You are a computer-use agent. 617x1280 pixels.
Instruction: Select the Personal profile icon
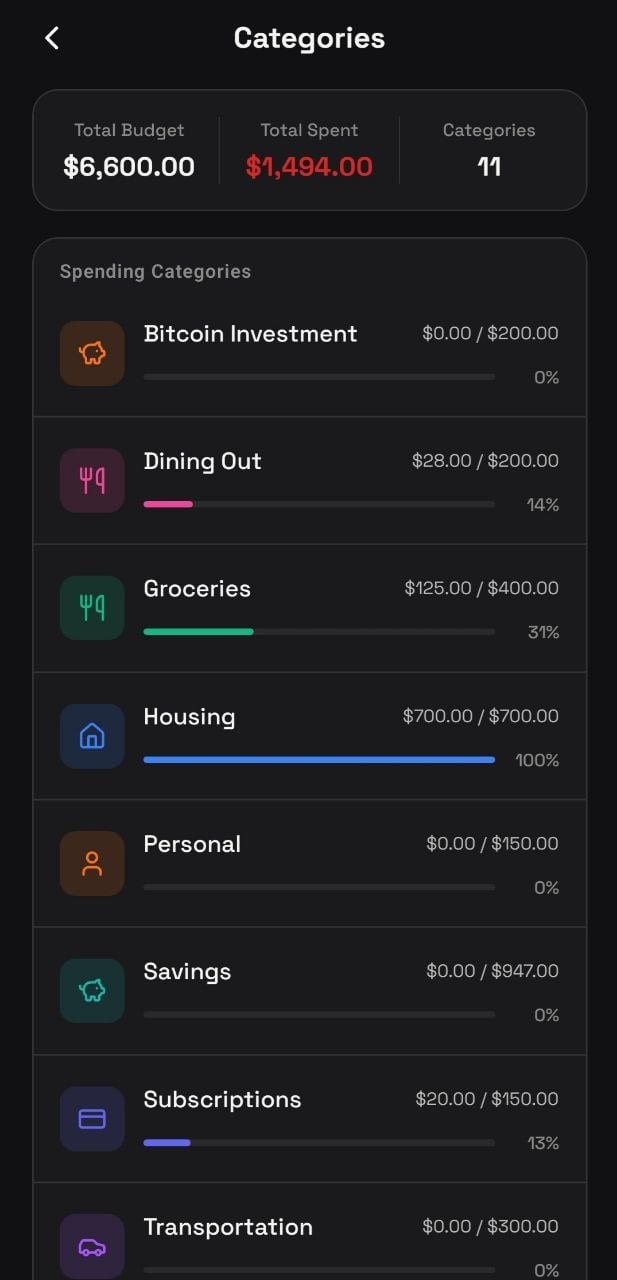(x=92, y=863)
